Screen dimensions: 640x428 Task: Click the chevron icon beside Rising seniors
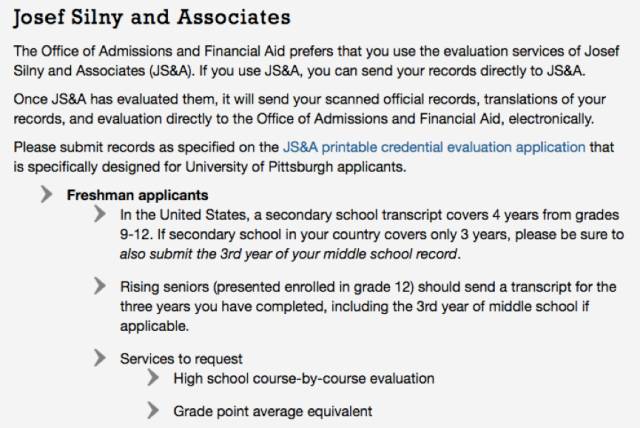(100, 286)
